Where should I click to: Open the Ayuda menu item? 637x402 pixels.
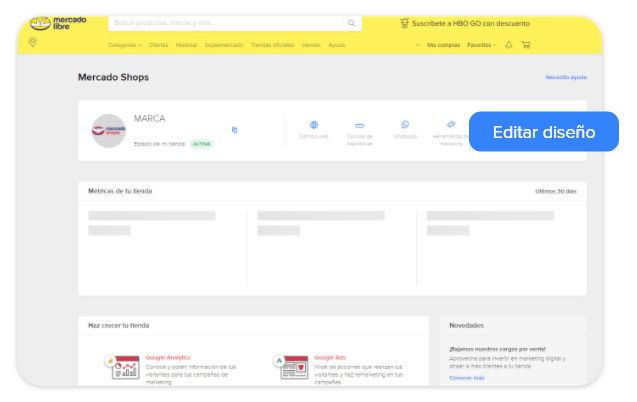click(336, 45)
